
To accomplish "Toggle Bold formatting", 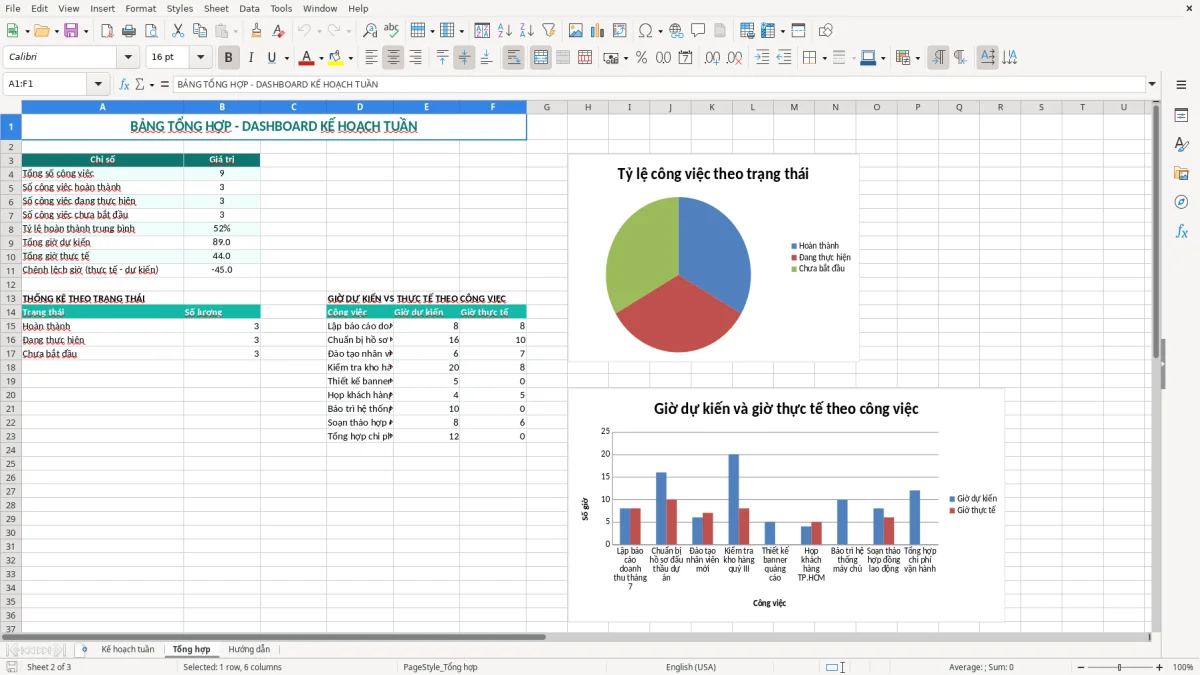I will 229,58.
